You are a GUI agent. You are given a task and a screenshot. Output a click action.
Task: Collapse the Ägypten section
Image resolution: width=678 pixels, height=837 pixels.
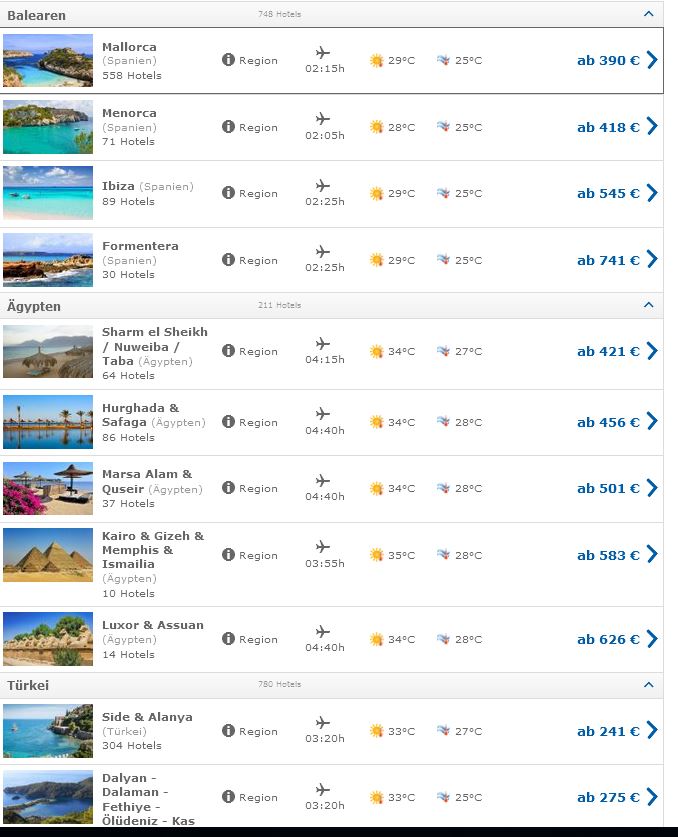tap(649, 305)
